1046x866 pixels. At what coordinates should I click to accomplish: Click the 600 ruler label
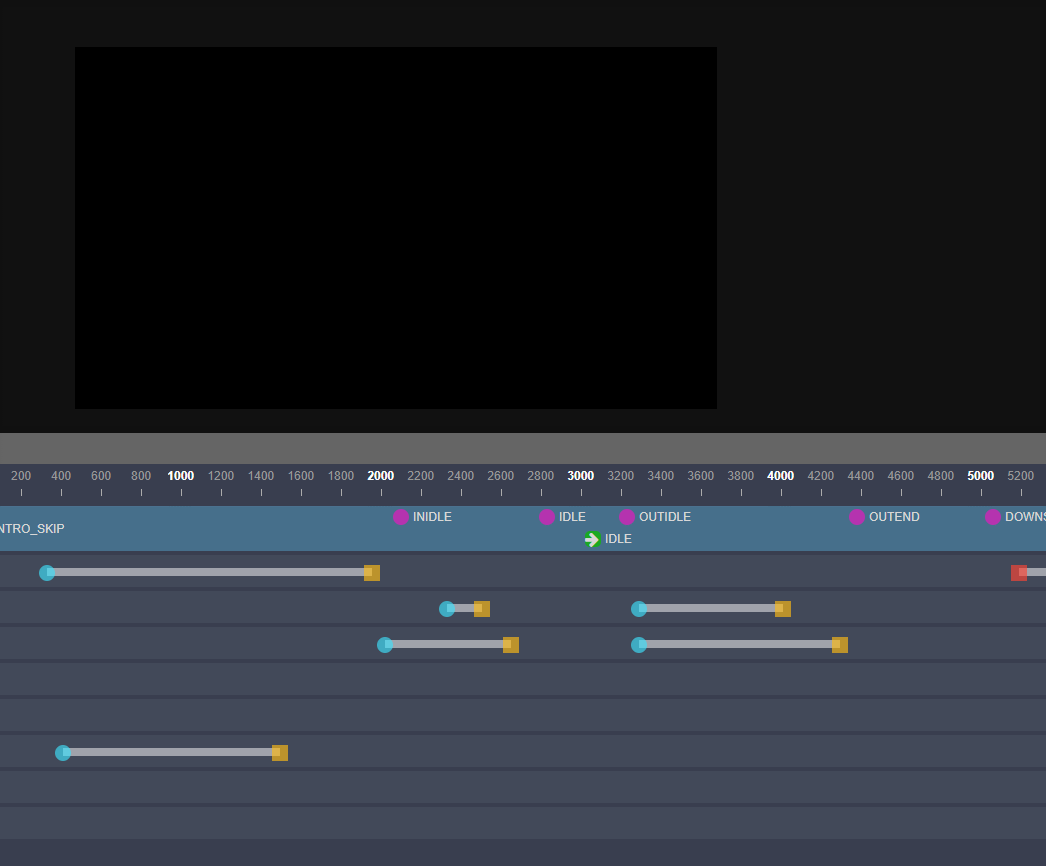(101, 476)
